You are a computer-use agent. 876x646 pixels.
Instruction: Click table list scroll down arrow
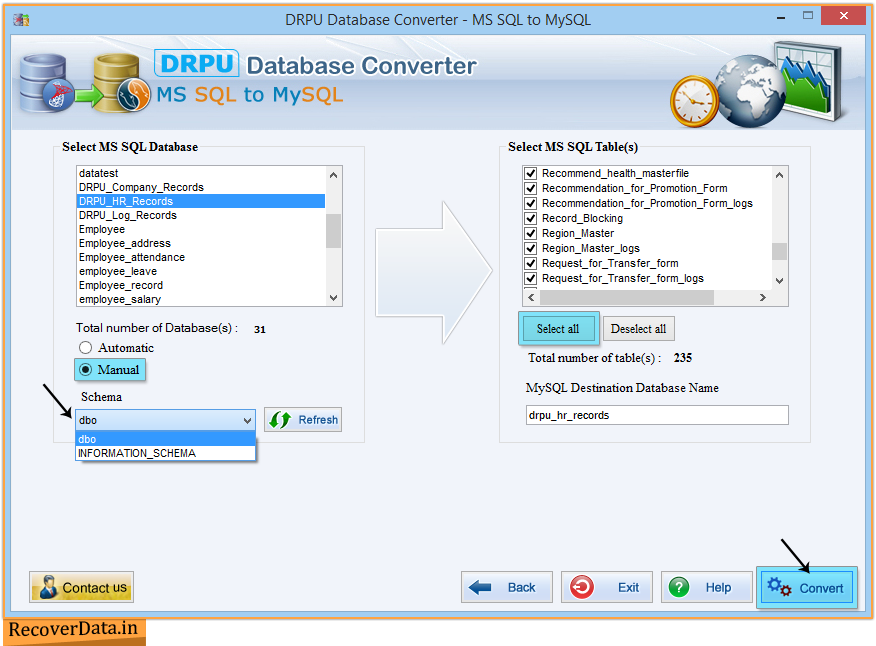pos(779,281)
